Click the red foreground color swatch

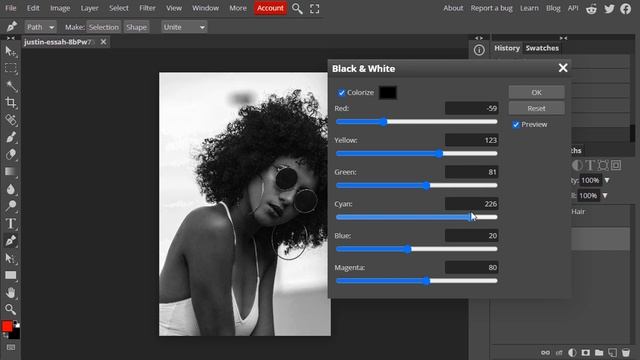(7, 326)
